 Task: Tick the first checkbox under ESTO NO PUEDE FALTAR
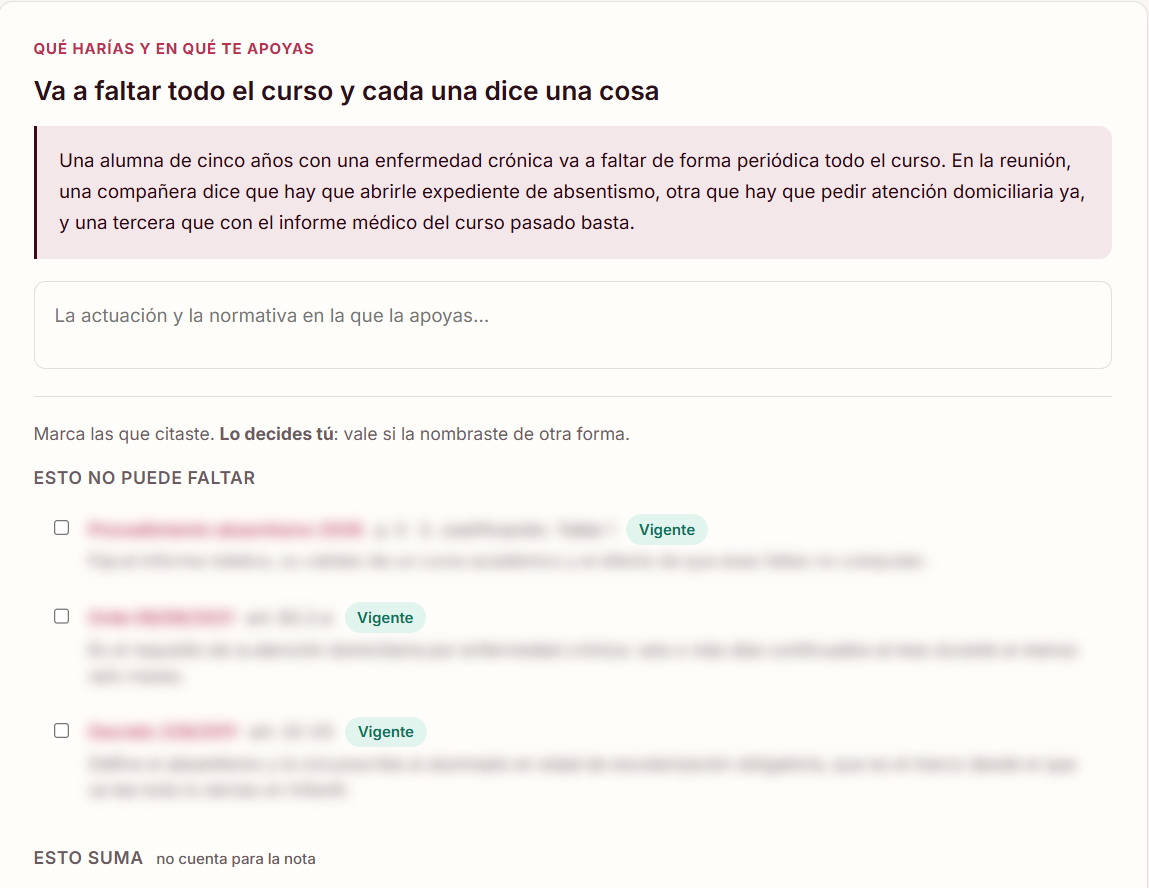(x=62, y=528)
